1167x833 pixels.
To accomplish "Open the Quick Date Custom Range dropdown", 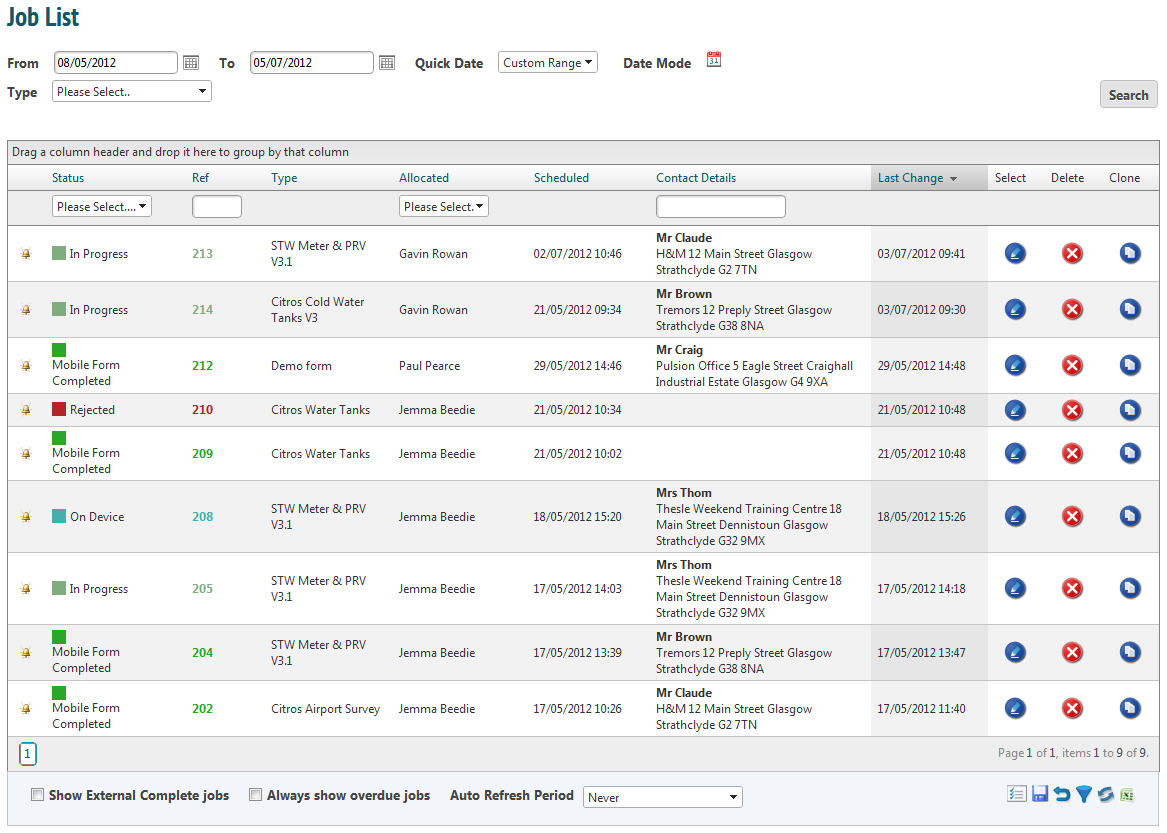I will [x=548, y=63].
